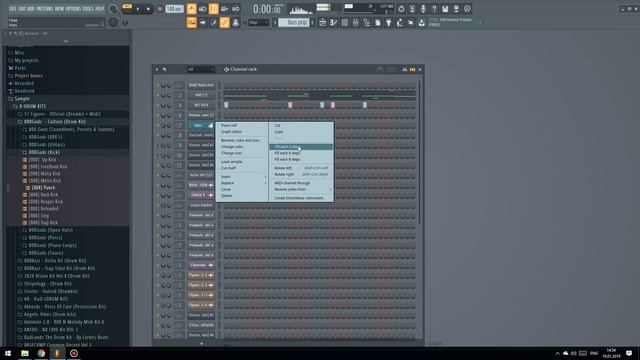Click the Hats channel name button
640x360 pixels.
point(201,125)
